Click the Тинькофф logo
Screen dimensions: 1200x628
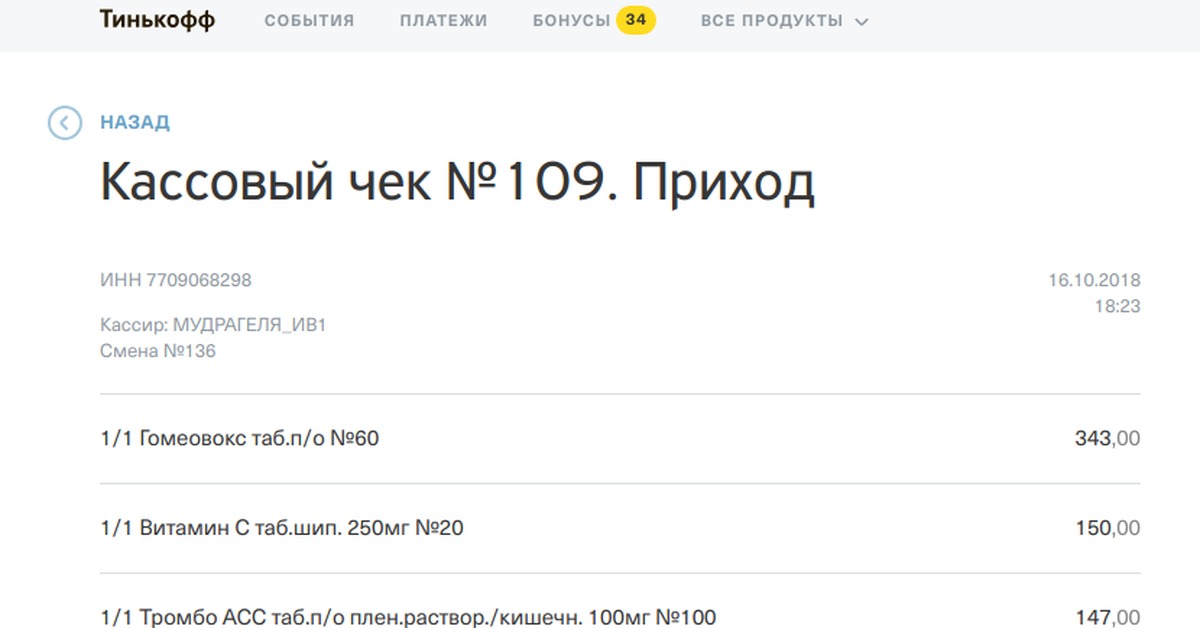[157, 21]
